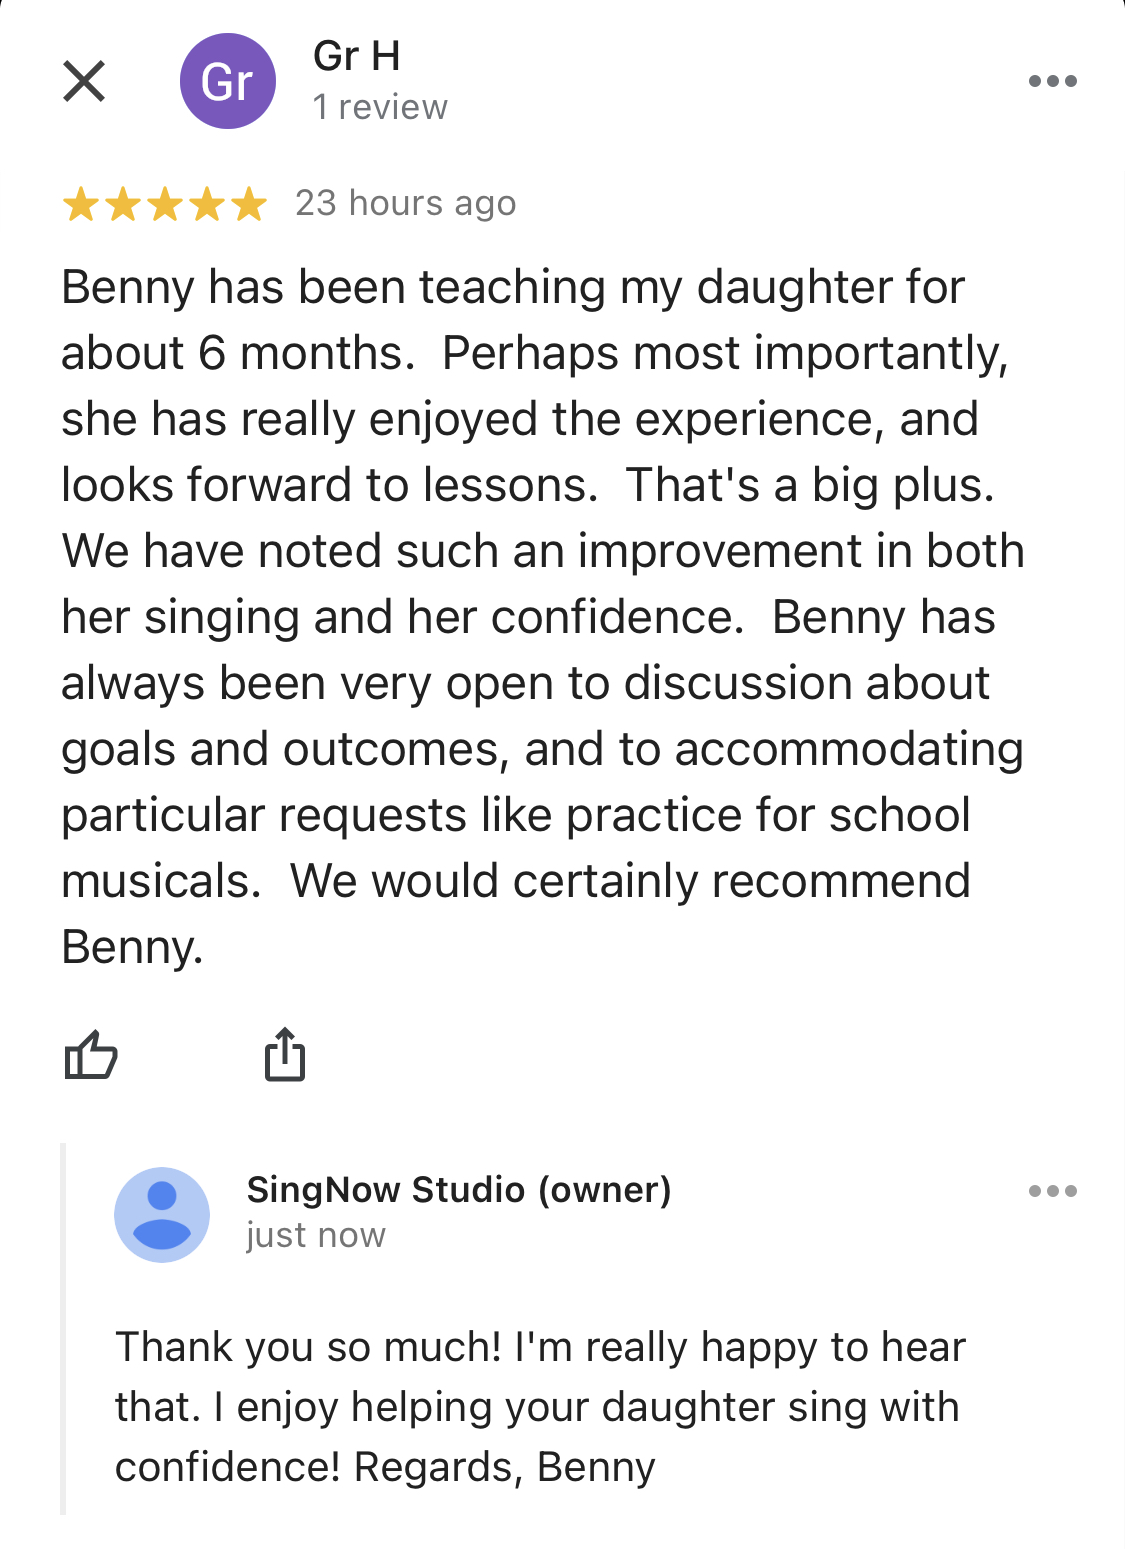Open more options for the owner reply
Viewport: 1125px width, 1549px height.
tap(1052, 1191)
